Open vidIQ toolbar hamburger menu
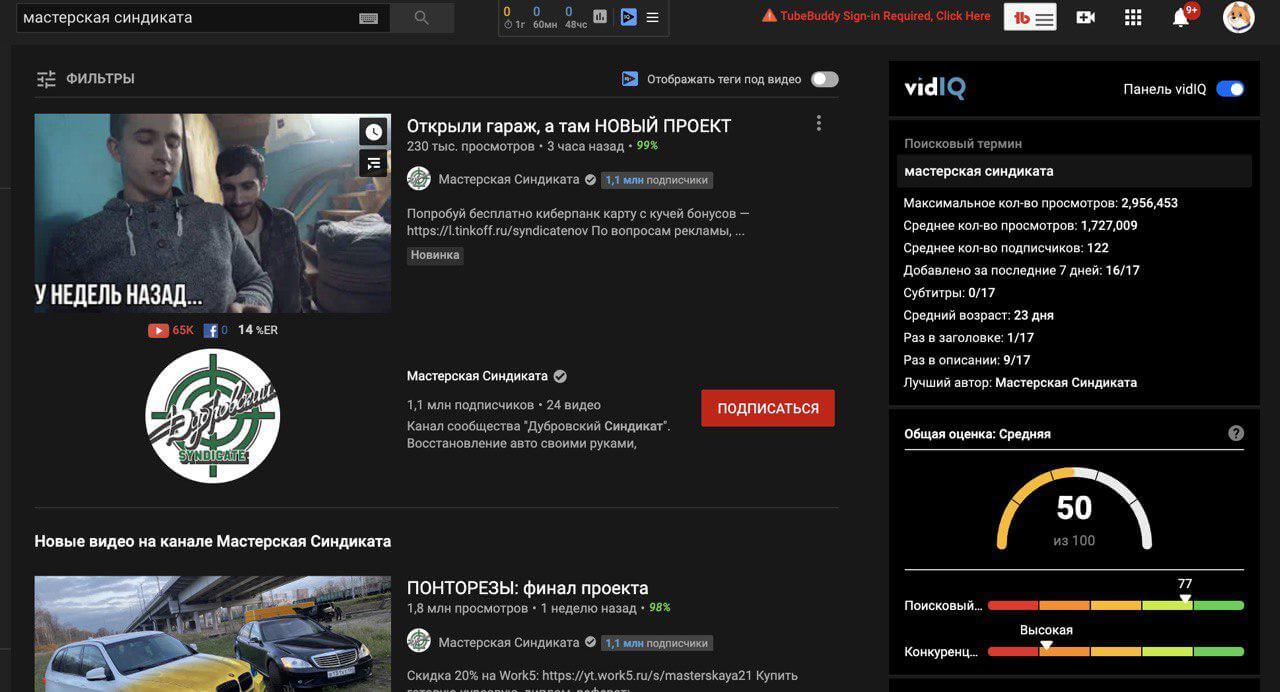 (652, 18)
